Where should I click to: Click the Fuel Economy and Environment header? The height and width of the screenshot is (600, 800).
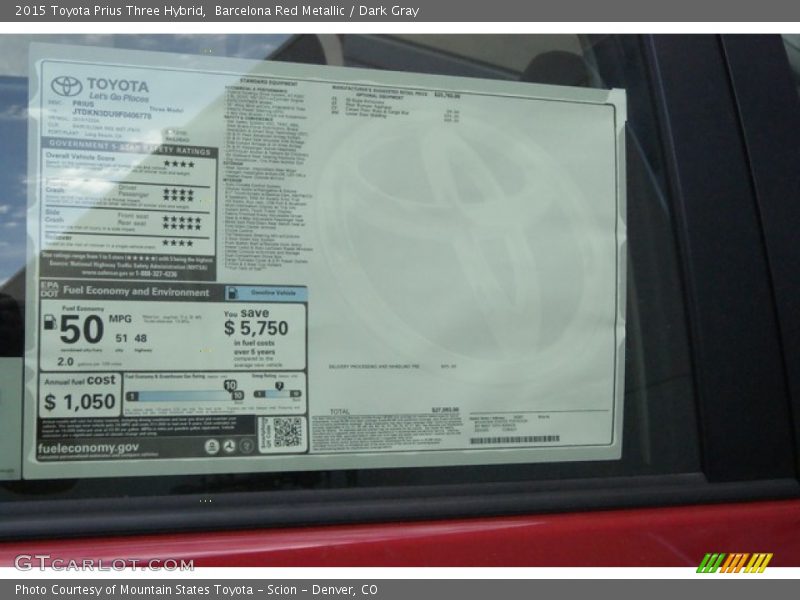(136, 291)
